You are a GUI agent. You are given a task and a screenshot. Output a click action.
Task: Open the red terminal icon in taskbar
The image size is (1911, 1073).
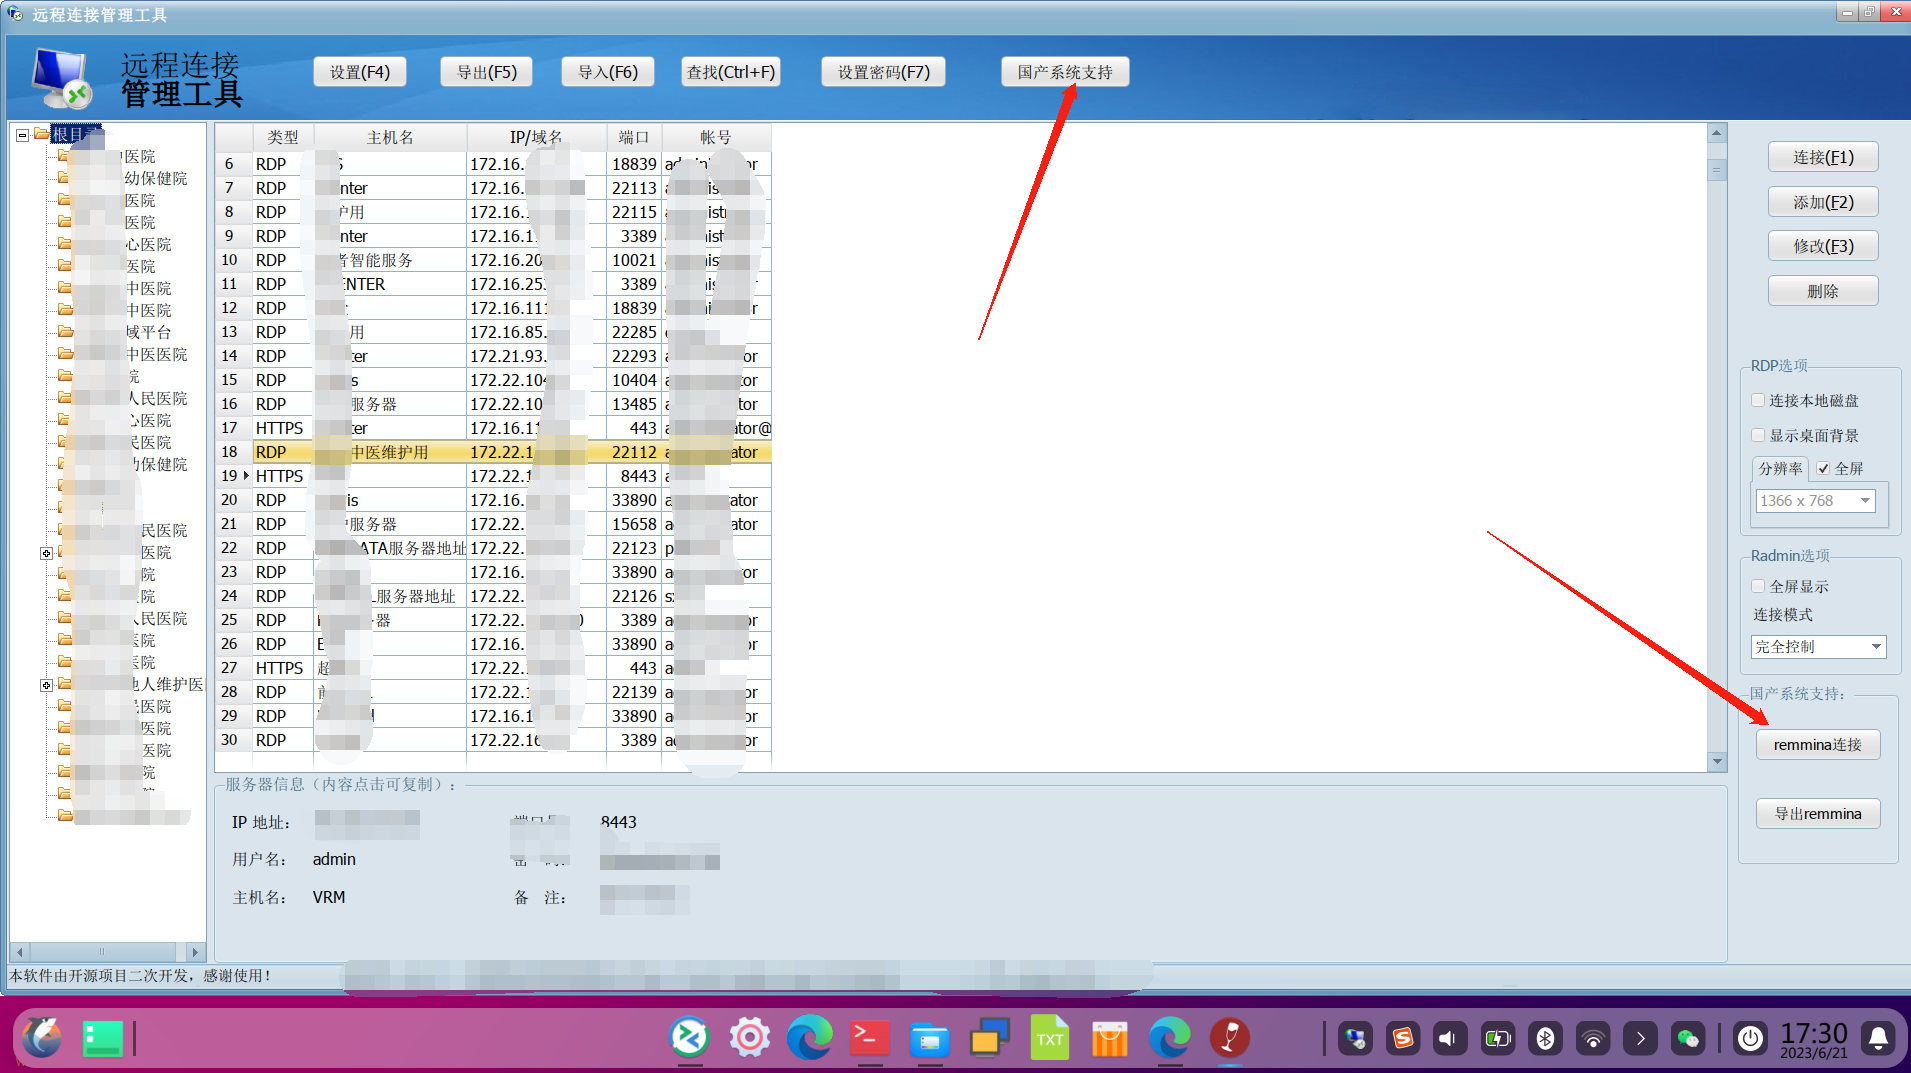coord(869,1038)
